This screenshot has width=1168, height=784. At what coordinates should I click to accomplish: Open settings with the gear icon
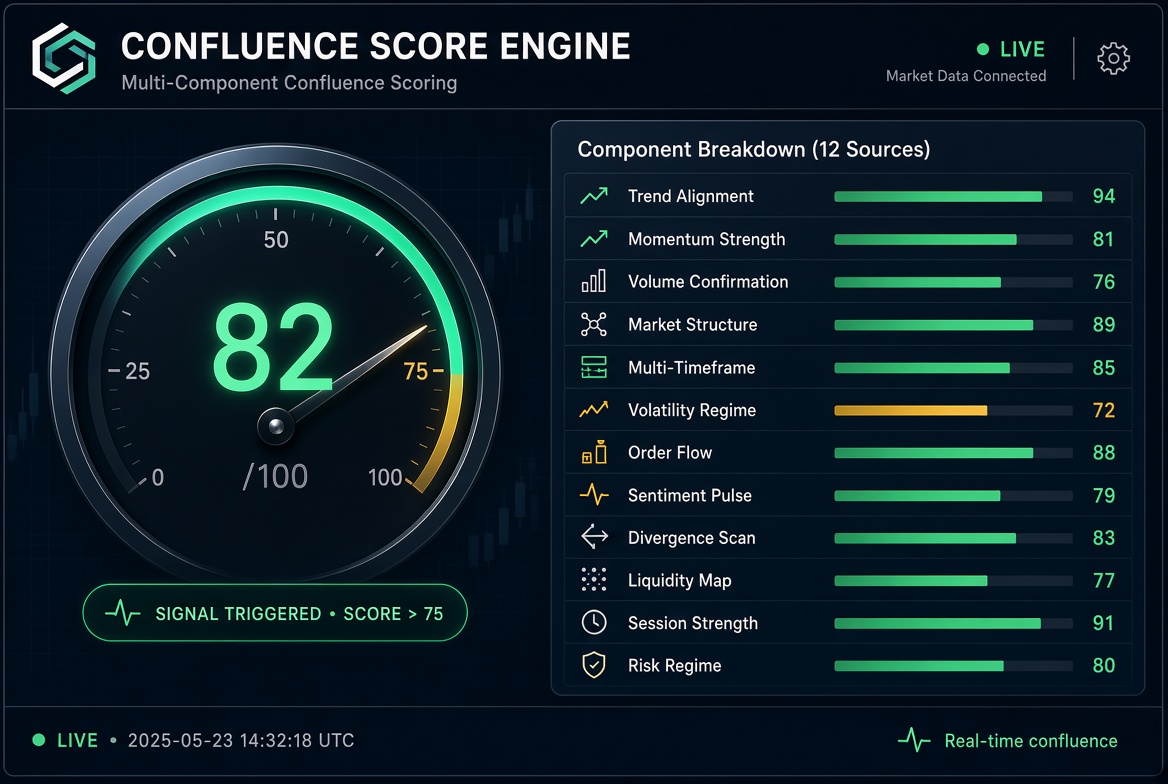point(1113,58)
